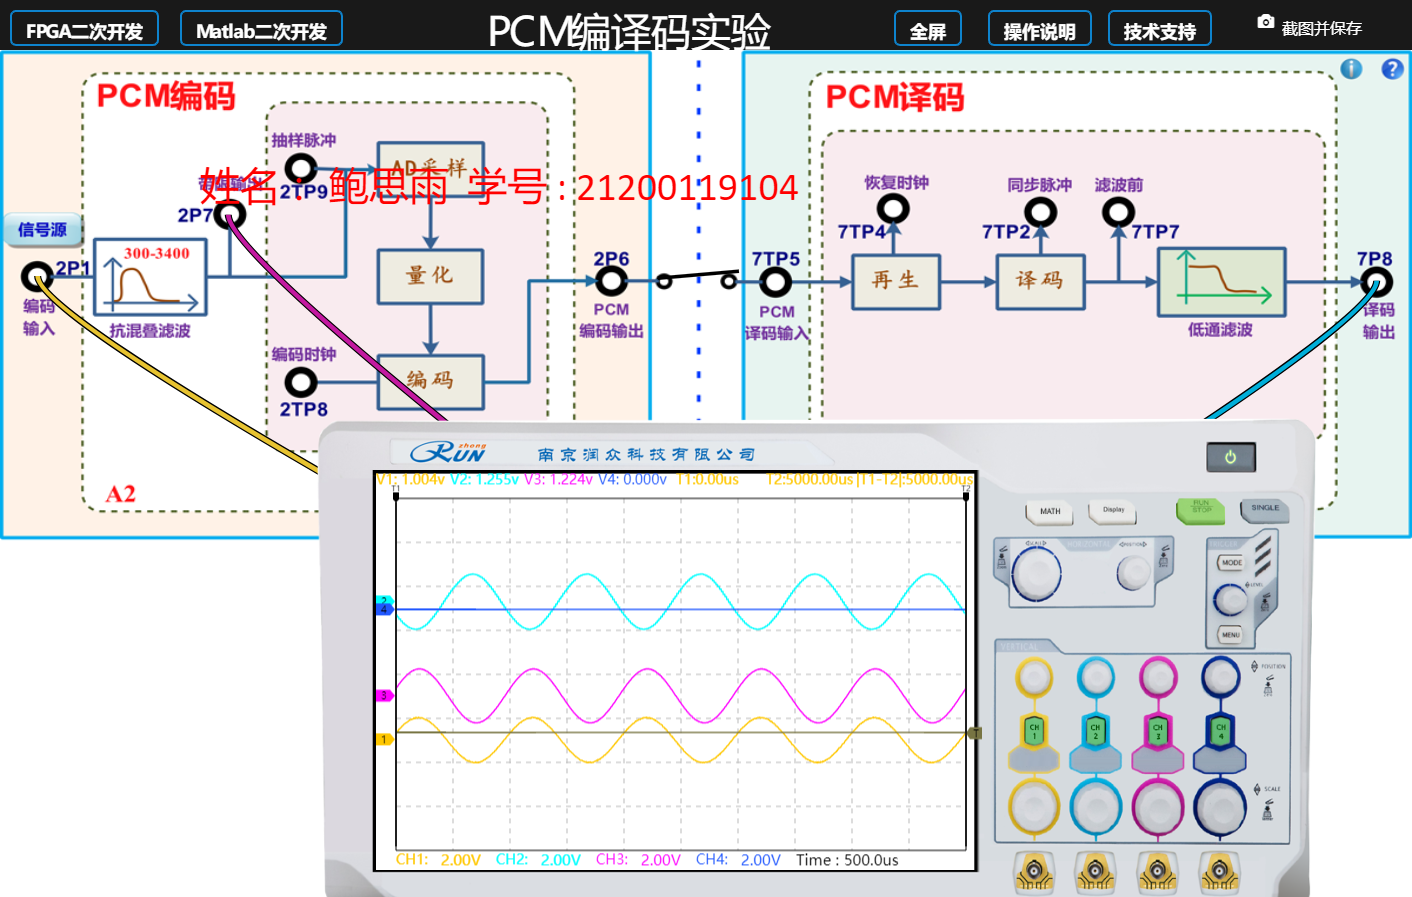This screenshot has height=897, width=1412.
Task: Click the 2P6 PCM output port
Action: [611, 281]
